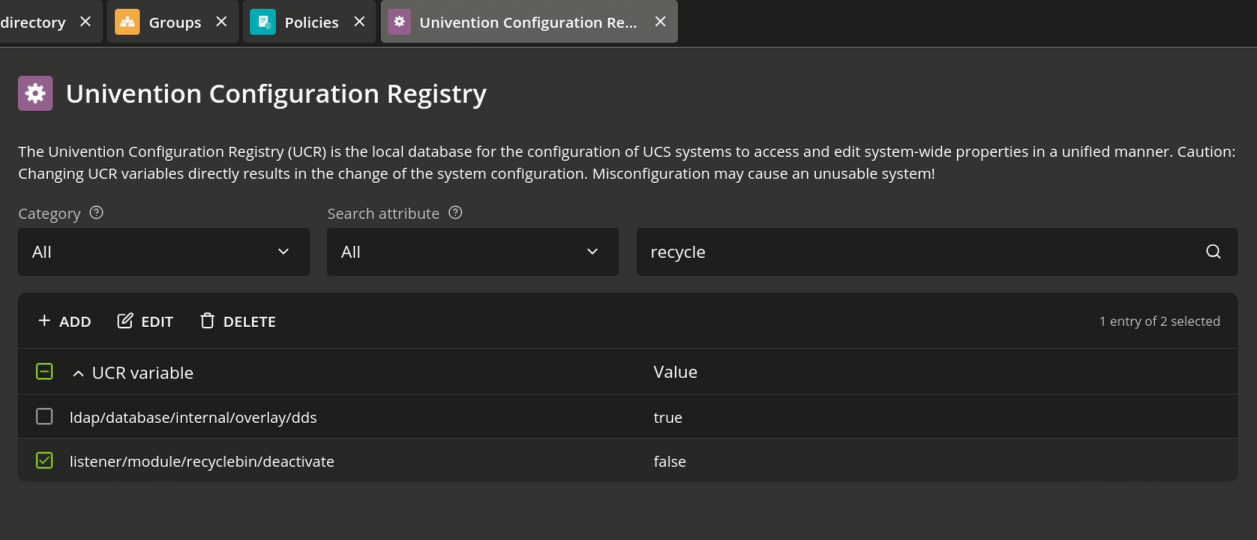Close the Policies tab

[359, 21]
